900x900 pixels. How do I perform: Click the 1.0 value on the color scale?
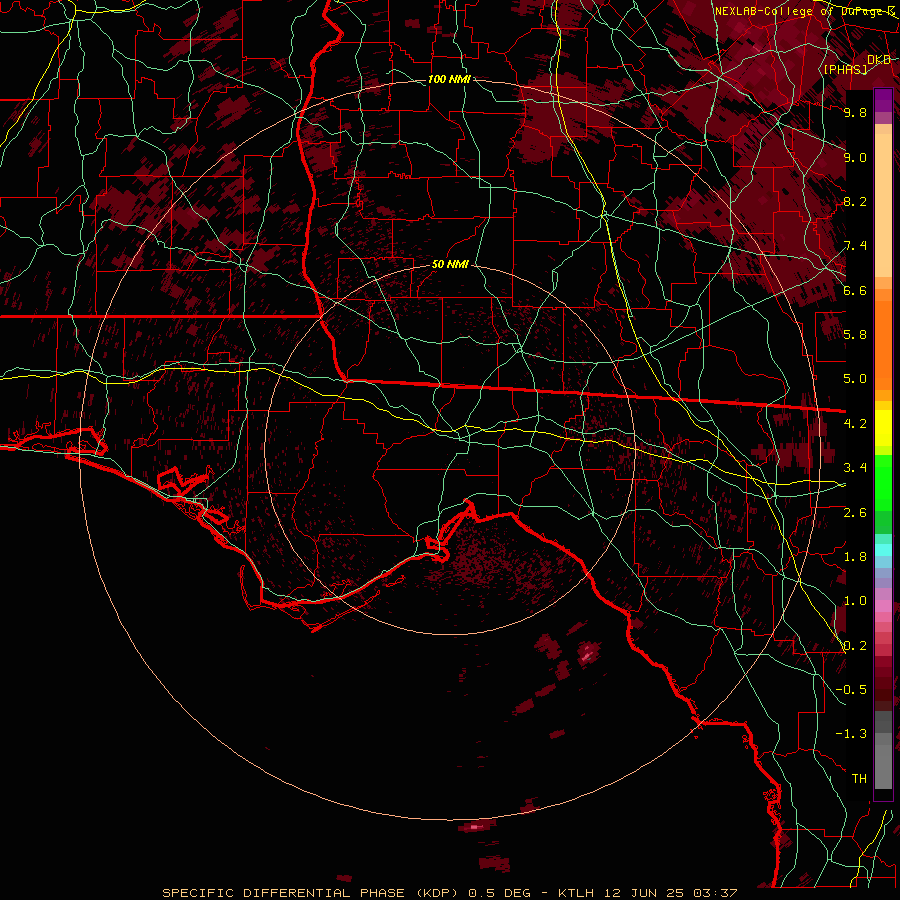click(855, 601)
